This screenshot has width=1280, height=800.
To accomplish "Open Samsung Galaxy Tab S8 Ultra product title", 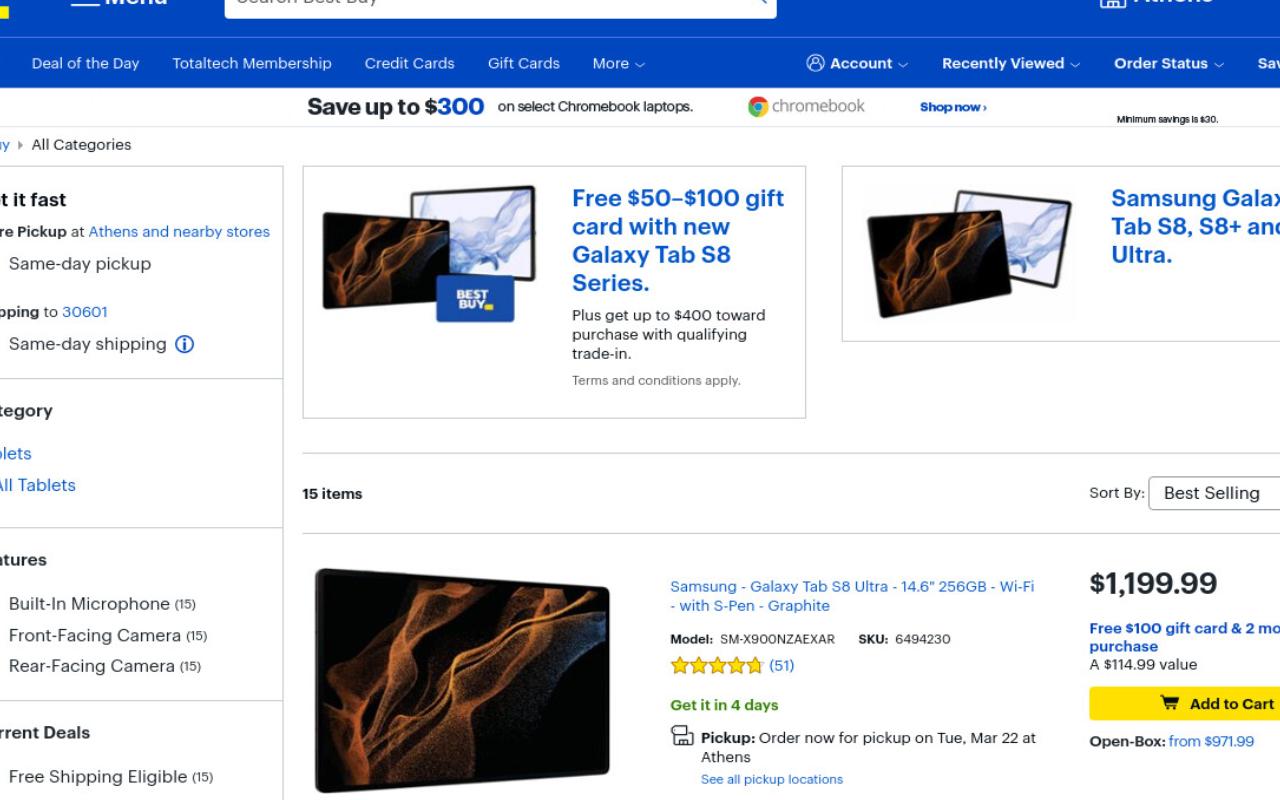I will tap(852, 596).
